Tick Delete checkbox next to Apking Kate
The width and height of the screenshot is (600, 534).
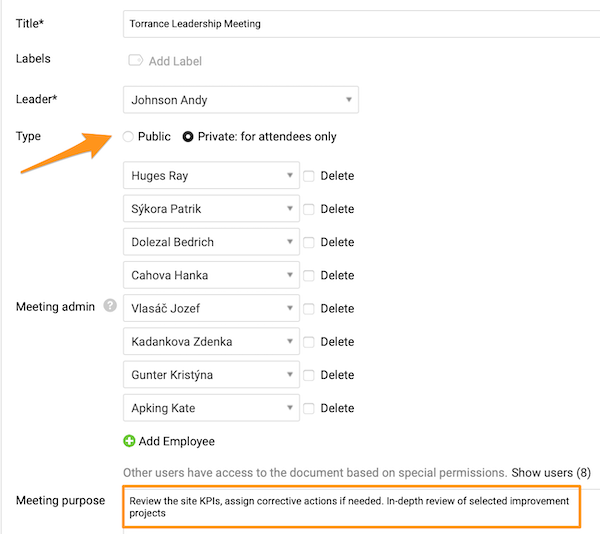point(309,408)
